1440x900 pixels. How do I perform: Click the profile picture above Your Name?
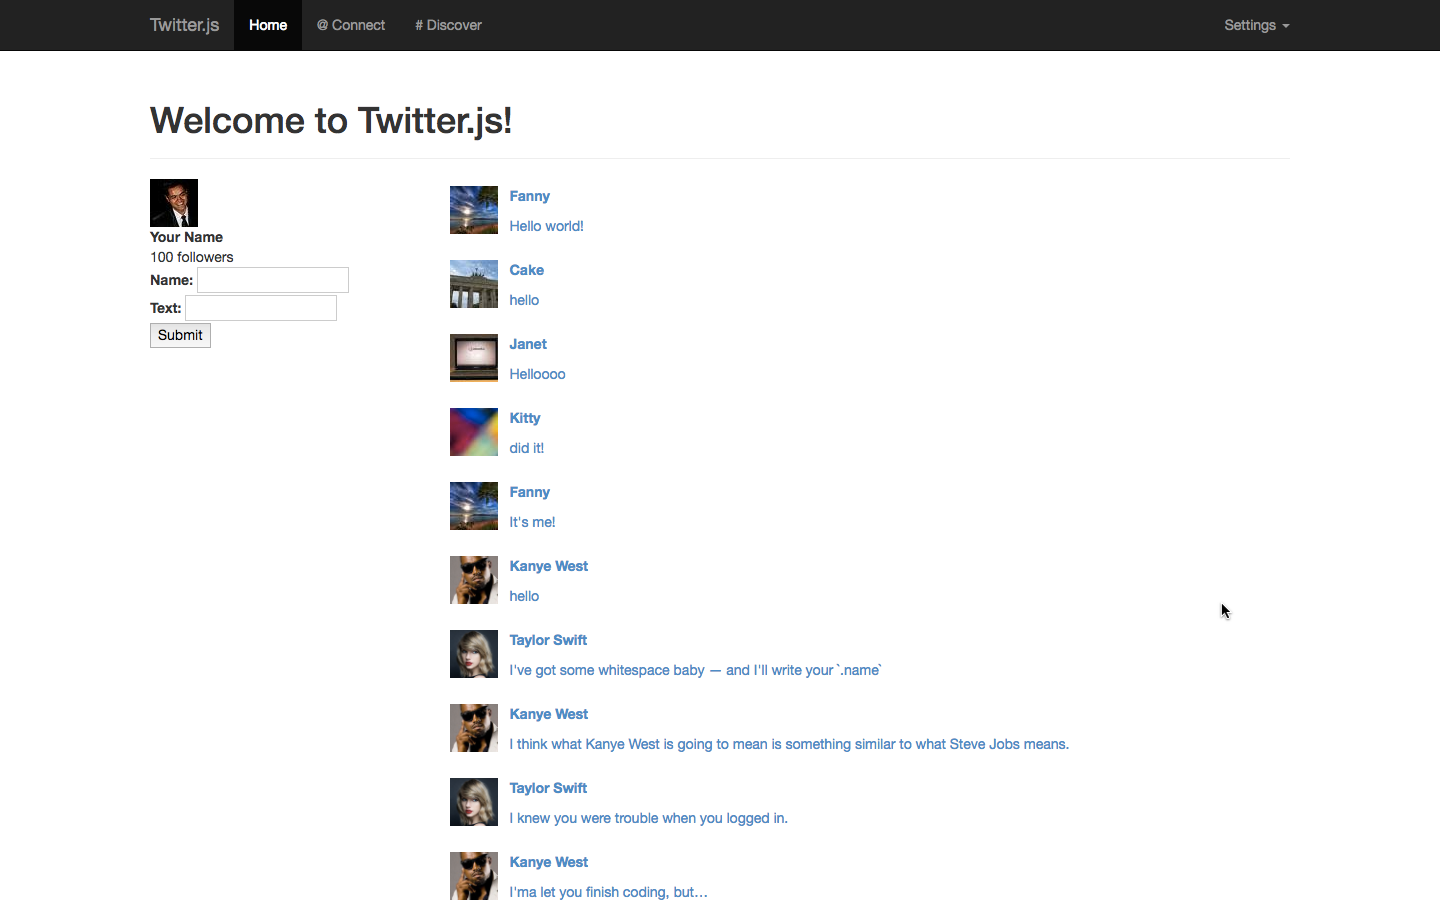pyautogui.click(x=174, y=203)
